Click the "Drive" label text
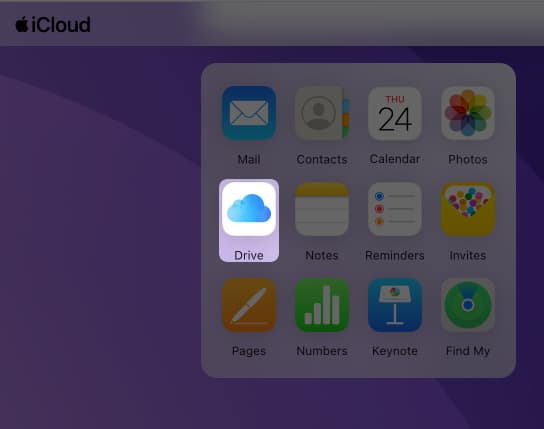The image size is (544, 429). tap(249, 255)
